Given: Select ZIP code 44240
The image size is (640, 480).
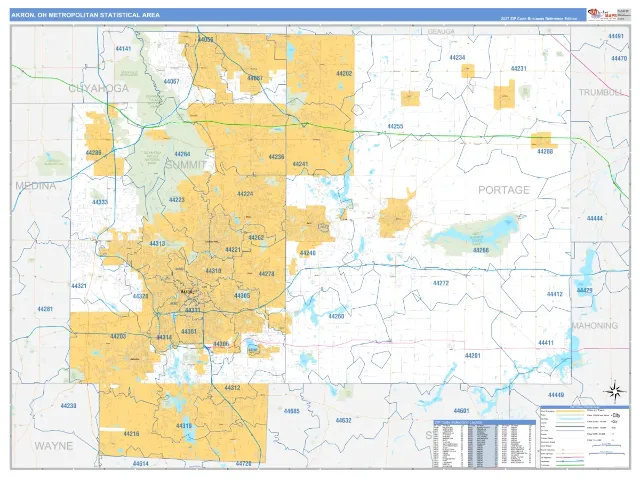Looking at the screenshot, I should point(308,253).
